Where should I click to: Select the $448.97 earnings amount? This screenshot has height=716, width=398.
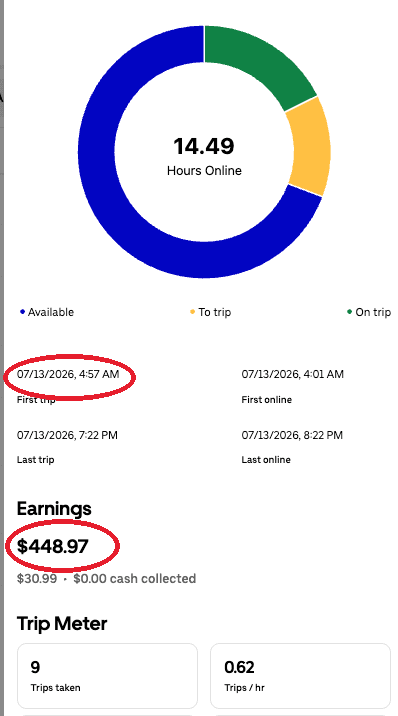coord(52,546)
